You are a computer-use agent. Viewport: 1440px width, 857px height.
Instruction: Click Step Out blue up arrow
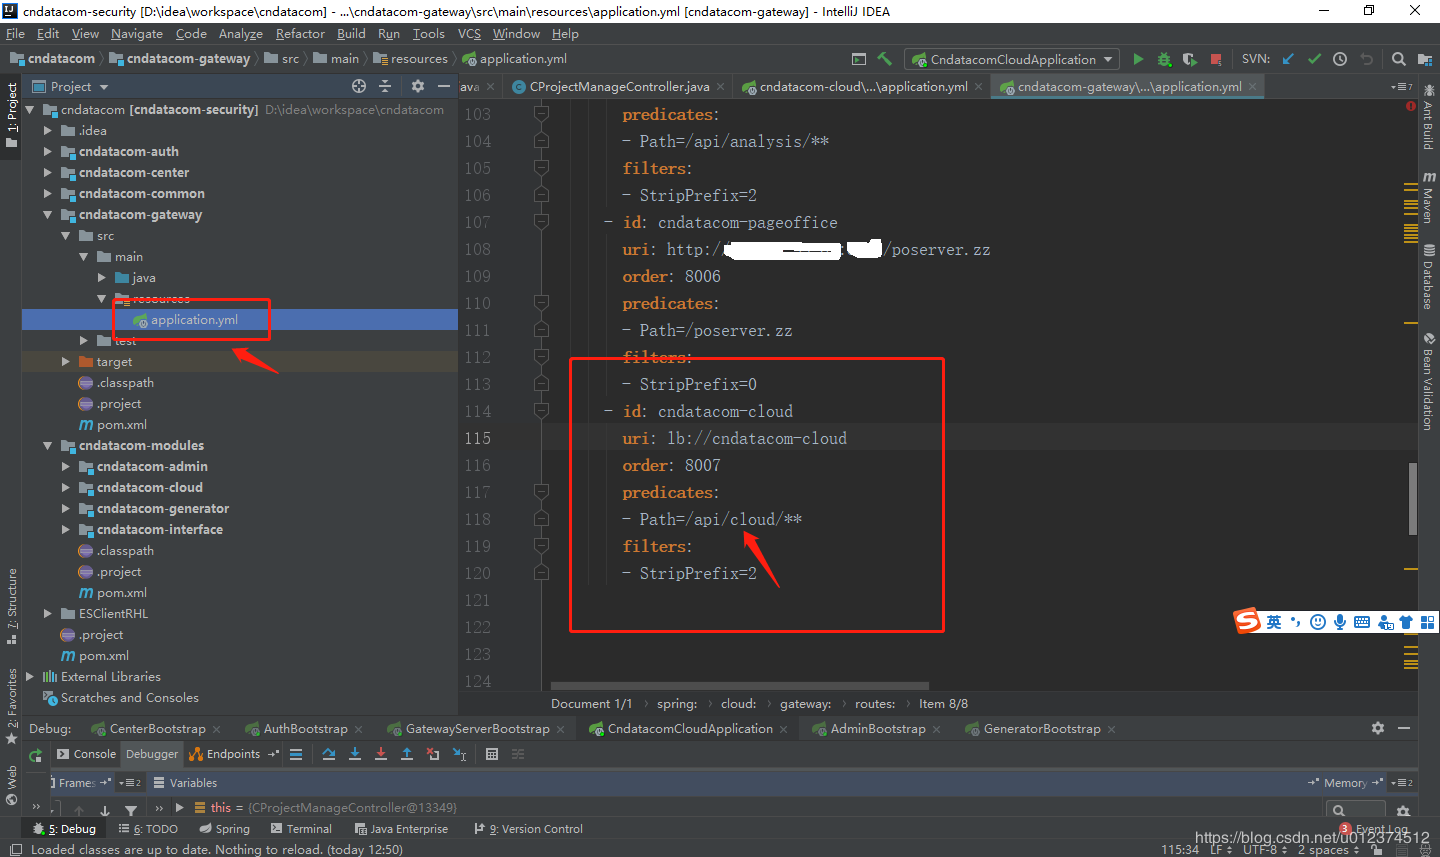pyautogui.click(x=407, y=754)
